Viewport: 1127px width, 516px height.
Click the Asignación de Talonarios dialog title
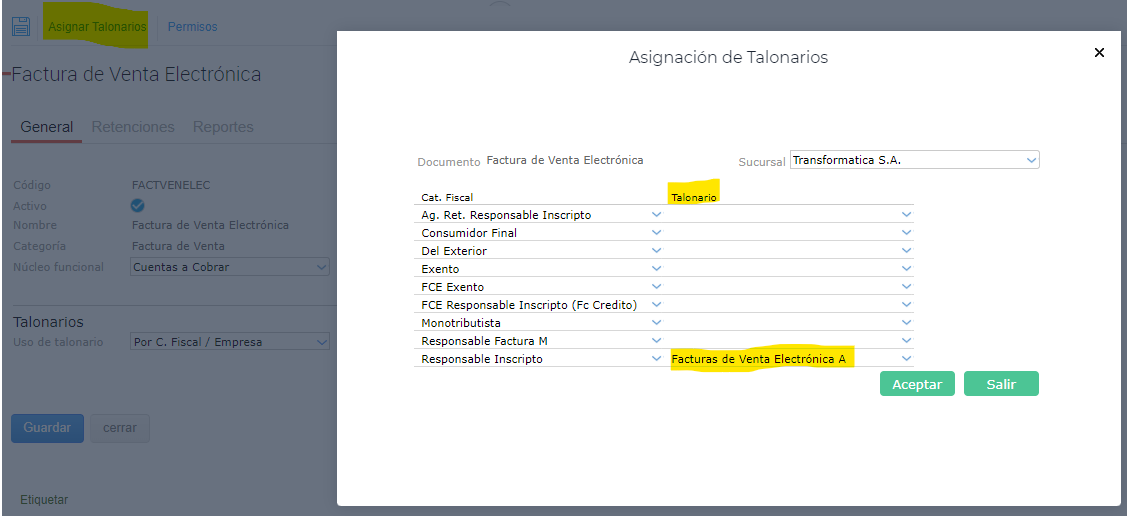click(728, 57)
